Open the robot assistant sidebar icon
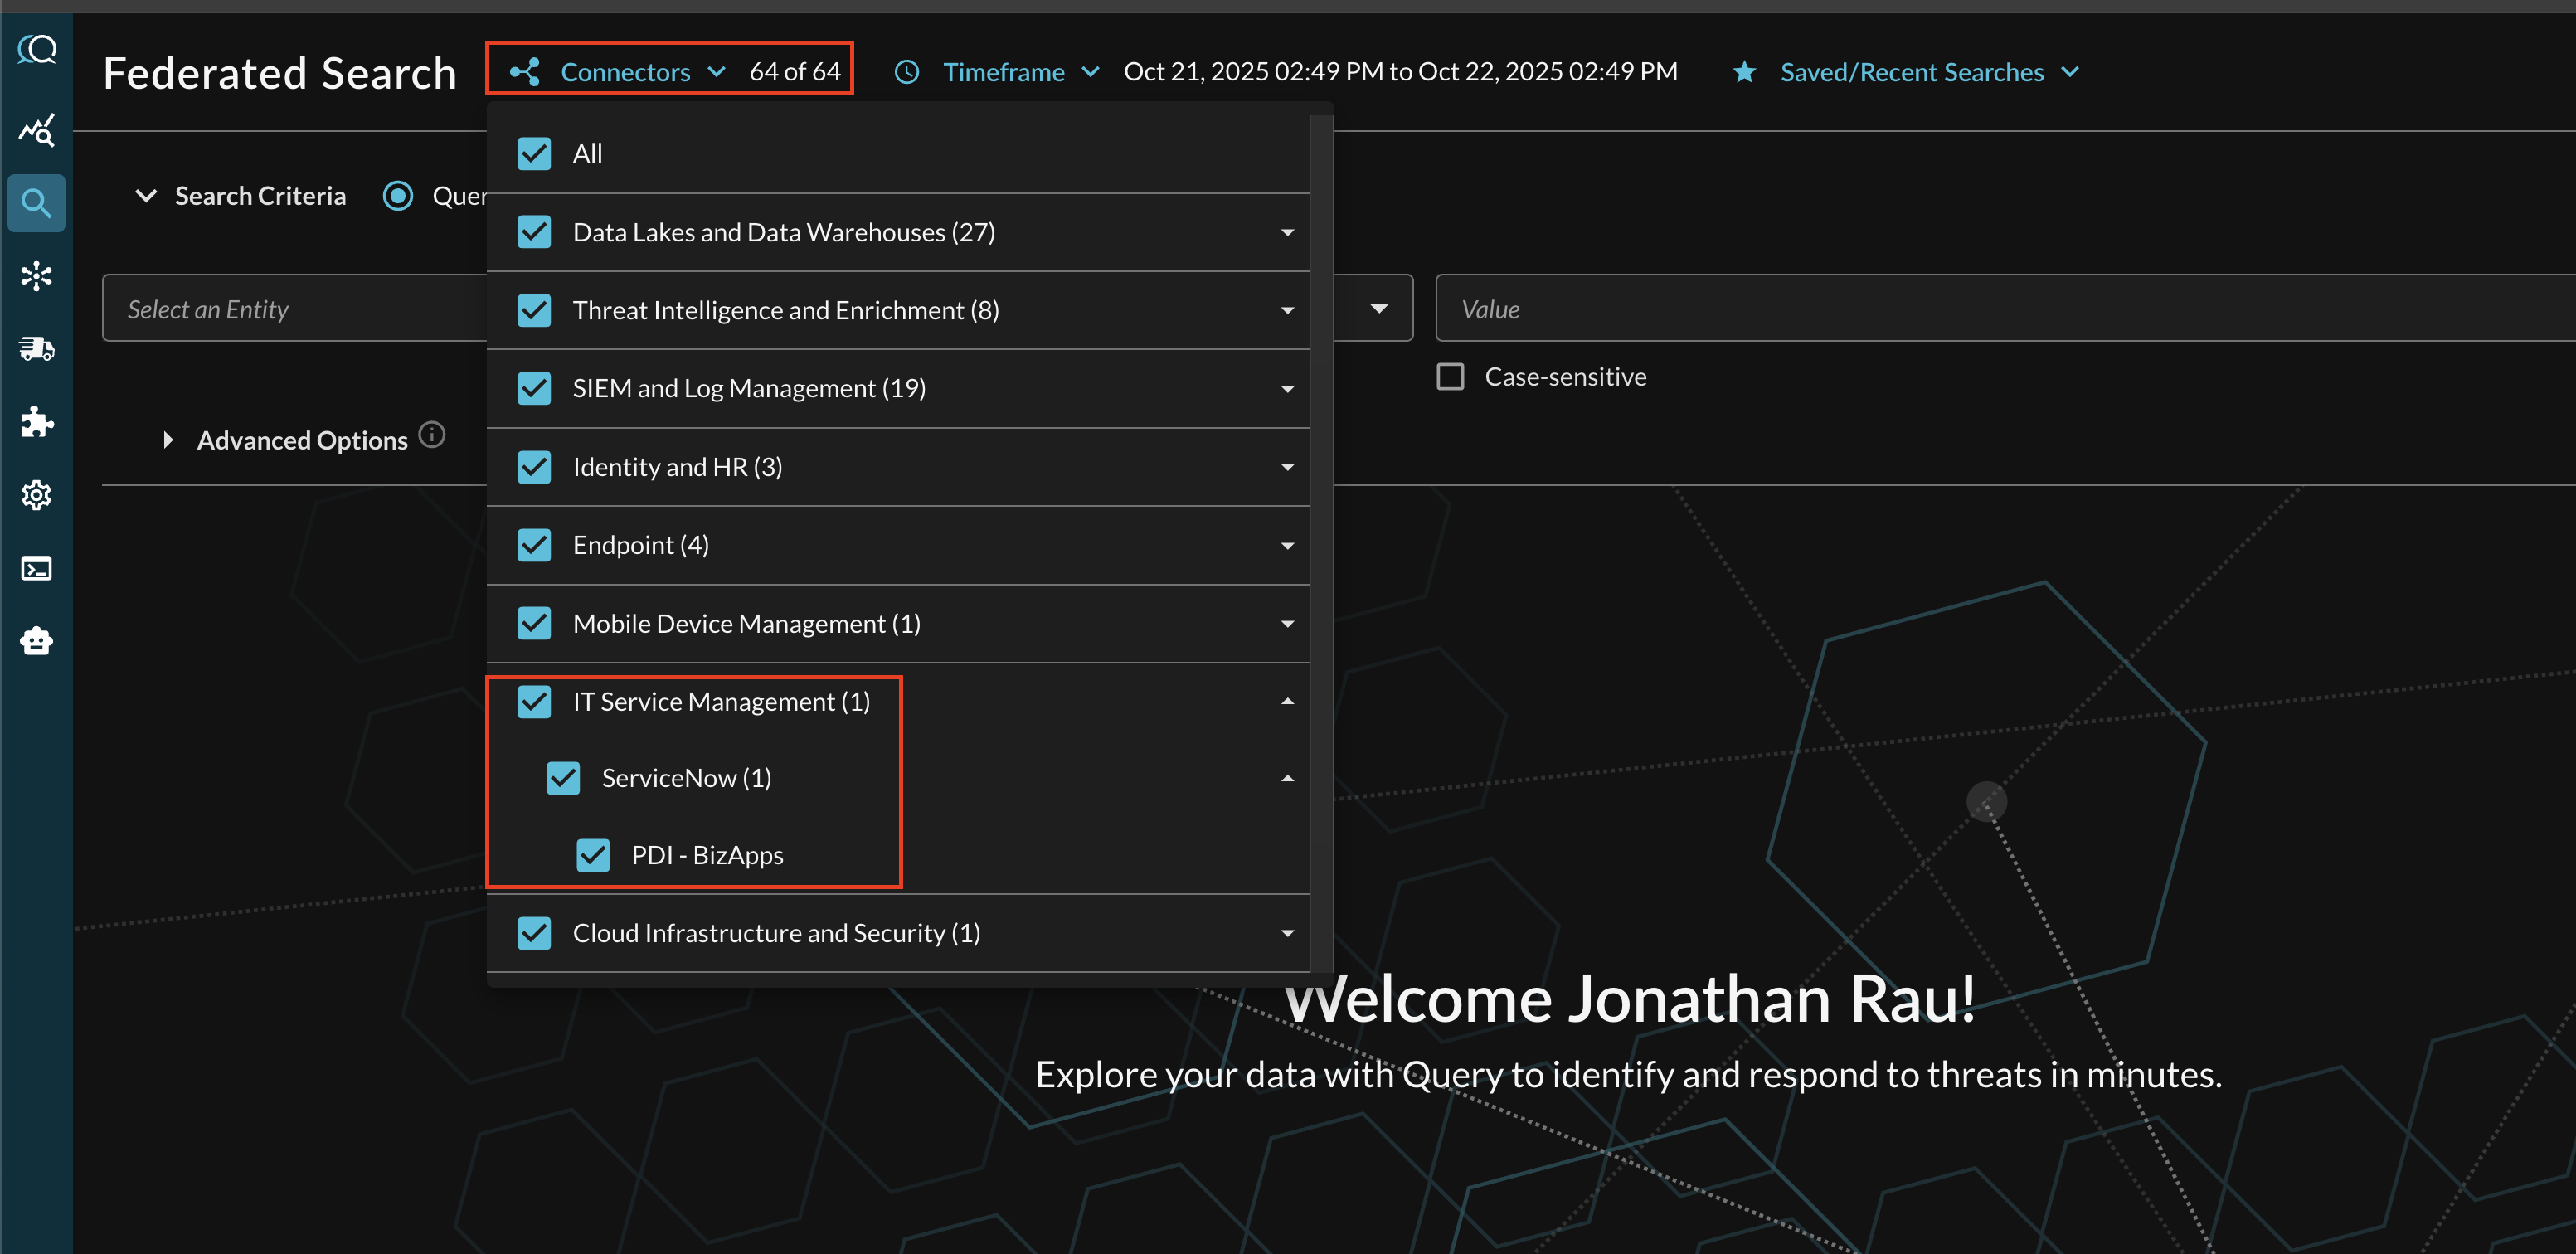This screenshot has height=1254, width=2576. click(x=37, y=641)
